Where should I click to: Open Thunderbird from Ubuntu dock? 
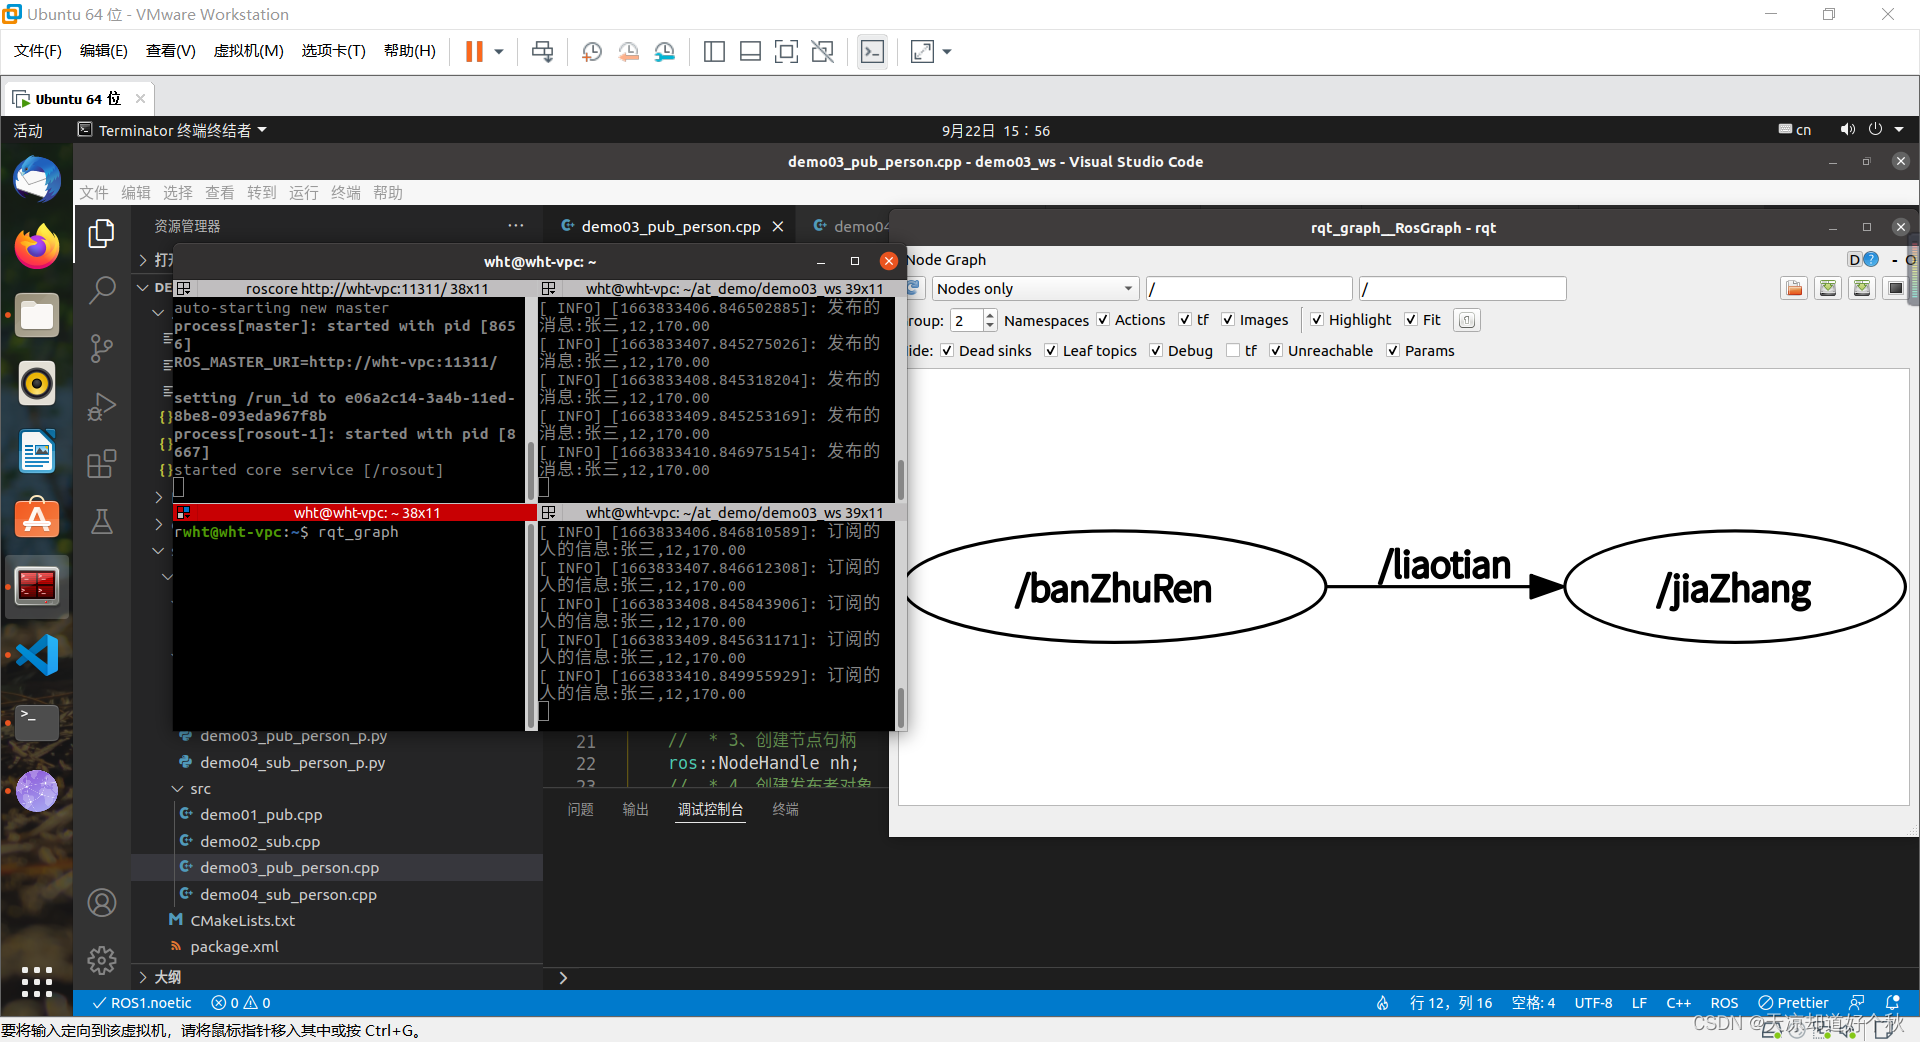tap(37, 179)
